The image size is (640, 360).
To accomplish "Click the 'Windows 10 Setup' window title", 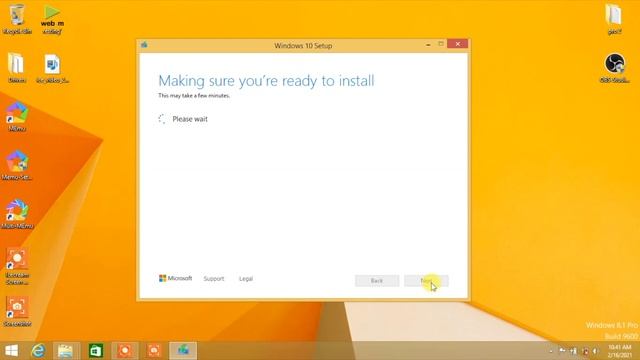I will 303,46.
